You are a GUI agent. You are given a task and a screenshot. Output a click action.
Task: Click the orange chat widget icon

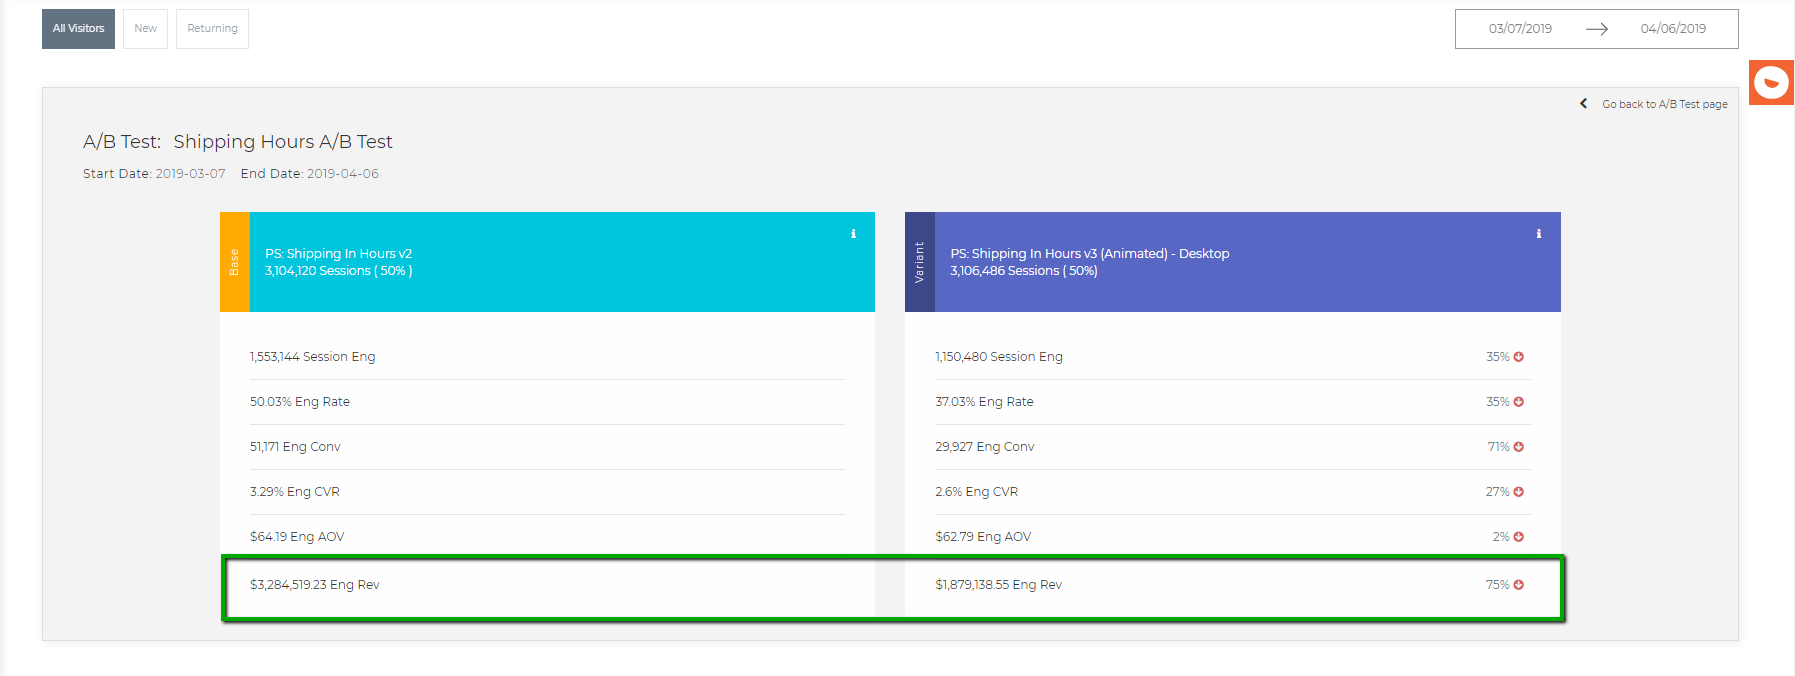coord(1771,82)
